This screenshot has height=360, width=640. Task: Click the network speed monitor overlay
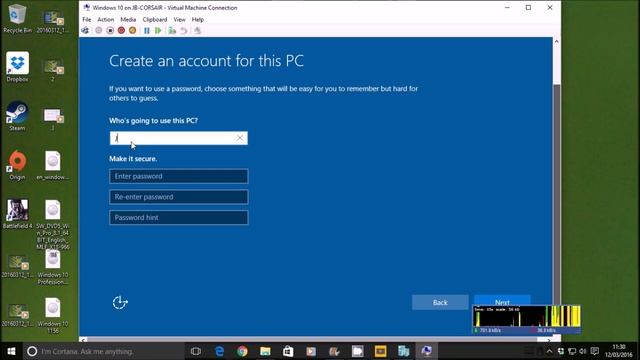[x=527, y=319]
